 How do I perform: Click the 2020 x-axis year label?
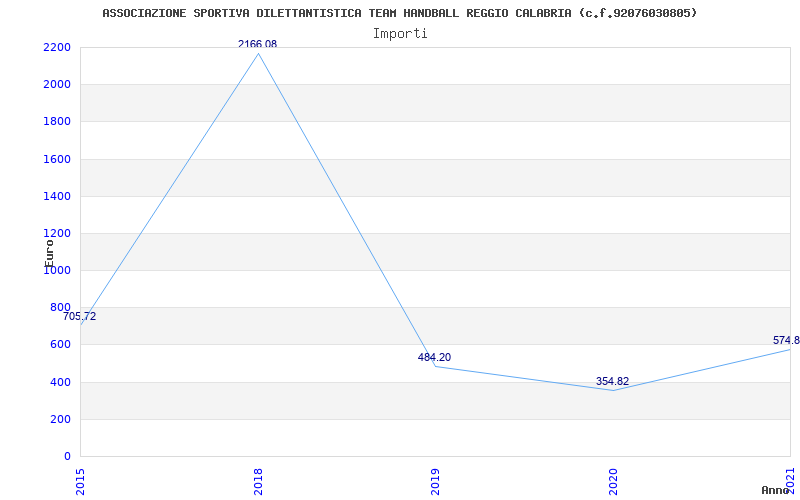(x=613, y=482)
